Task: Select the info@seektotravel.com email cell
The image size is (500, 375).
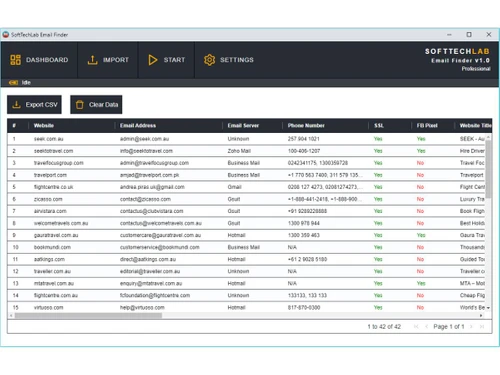Action: (x=146, y=151)
